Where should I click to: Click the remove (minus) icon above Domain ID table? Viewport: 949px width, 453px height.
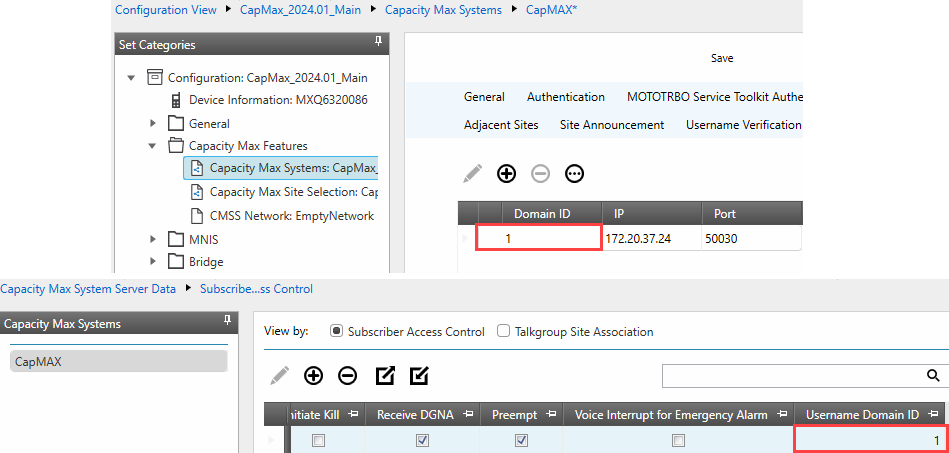(540, 174)
